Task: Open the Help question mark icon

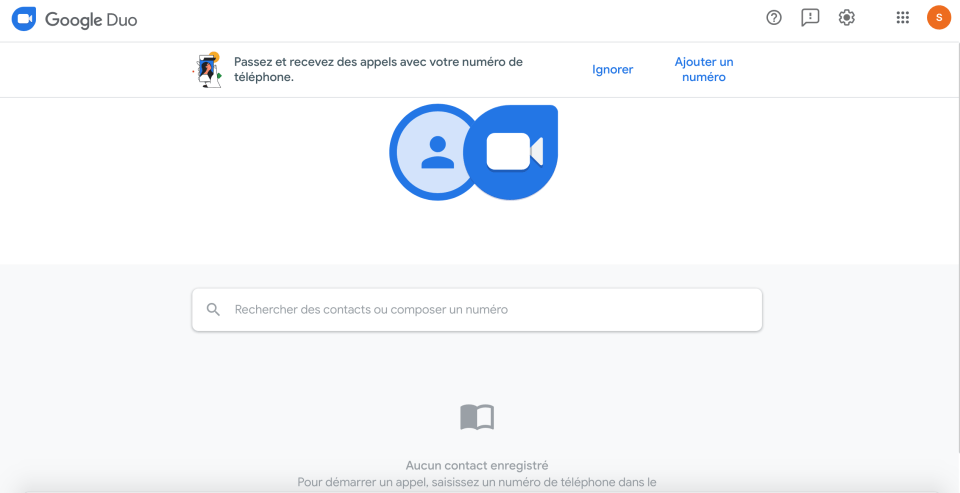Action: 774,18
